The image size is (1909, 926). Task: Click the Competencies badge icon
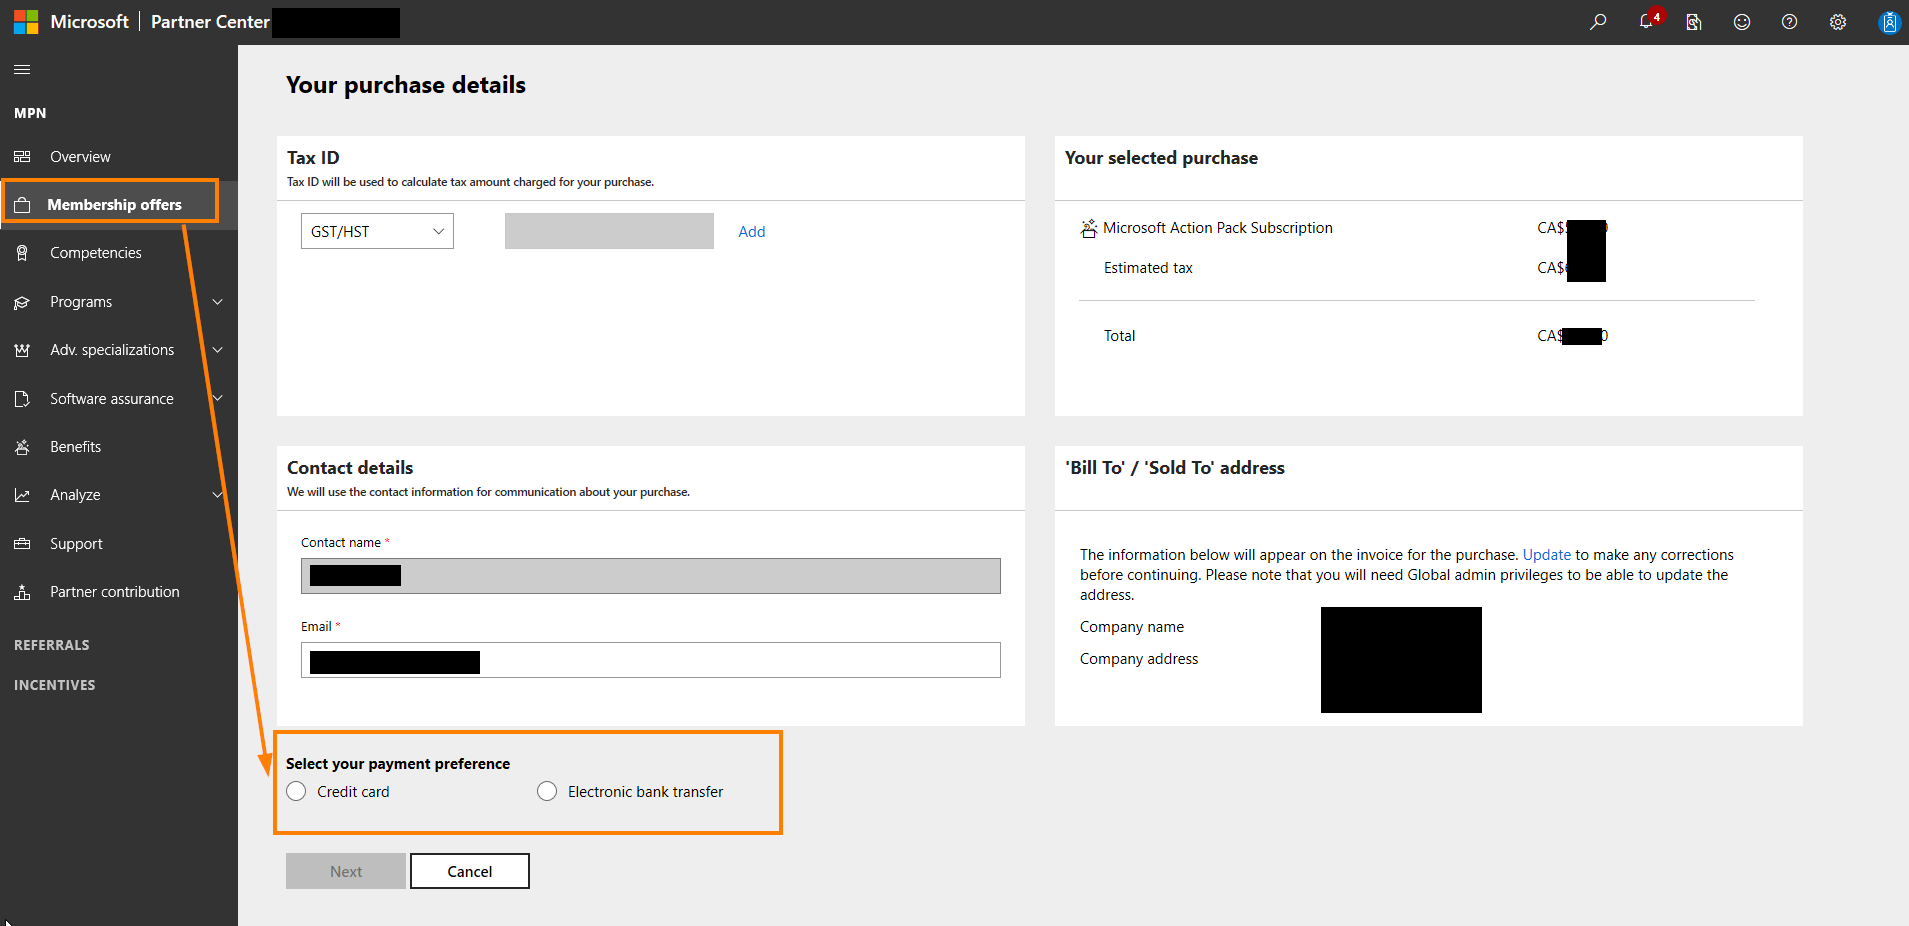click(x=22, y=253)
